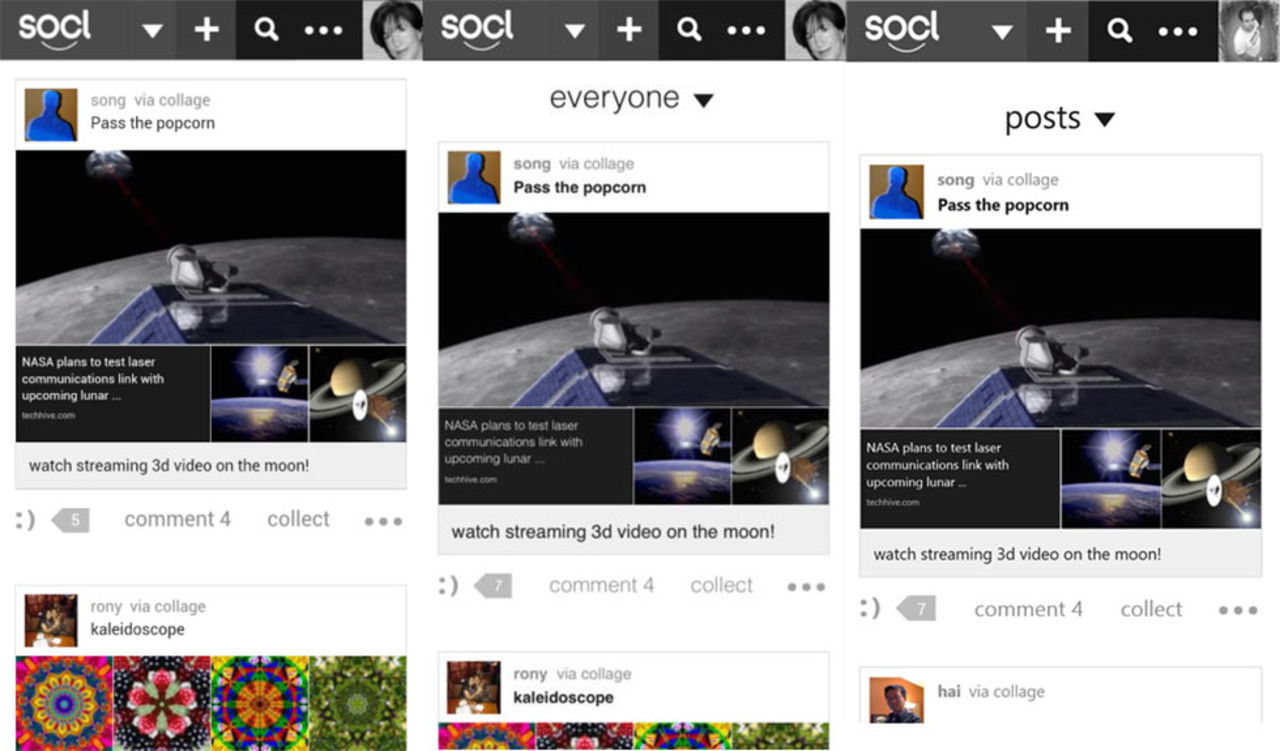Toggle the smiley like on the left screen post
Viewport: 1280px width, 751px height.
tap(26, 520)
